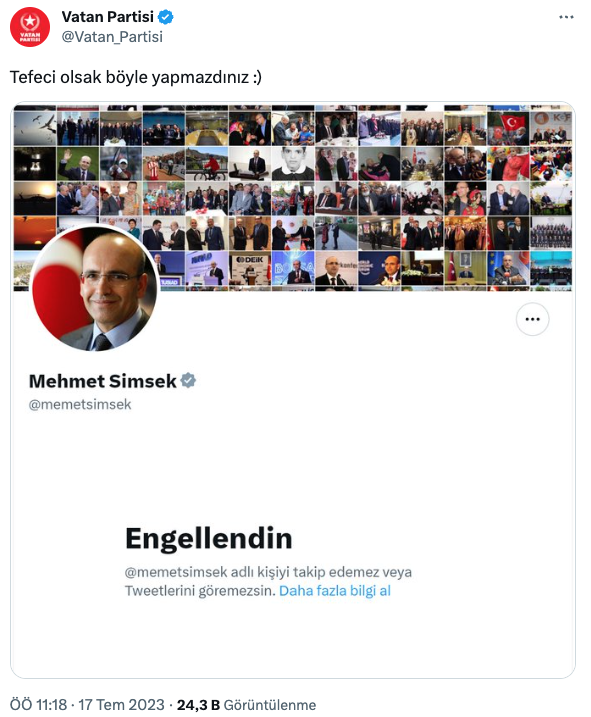Open the profile card's circular three-dot menu
591x717 pixels.
[x=532, y=319]
